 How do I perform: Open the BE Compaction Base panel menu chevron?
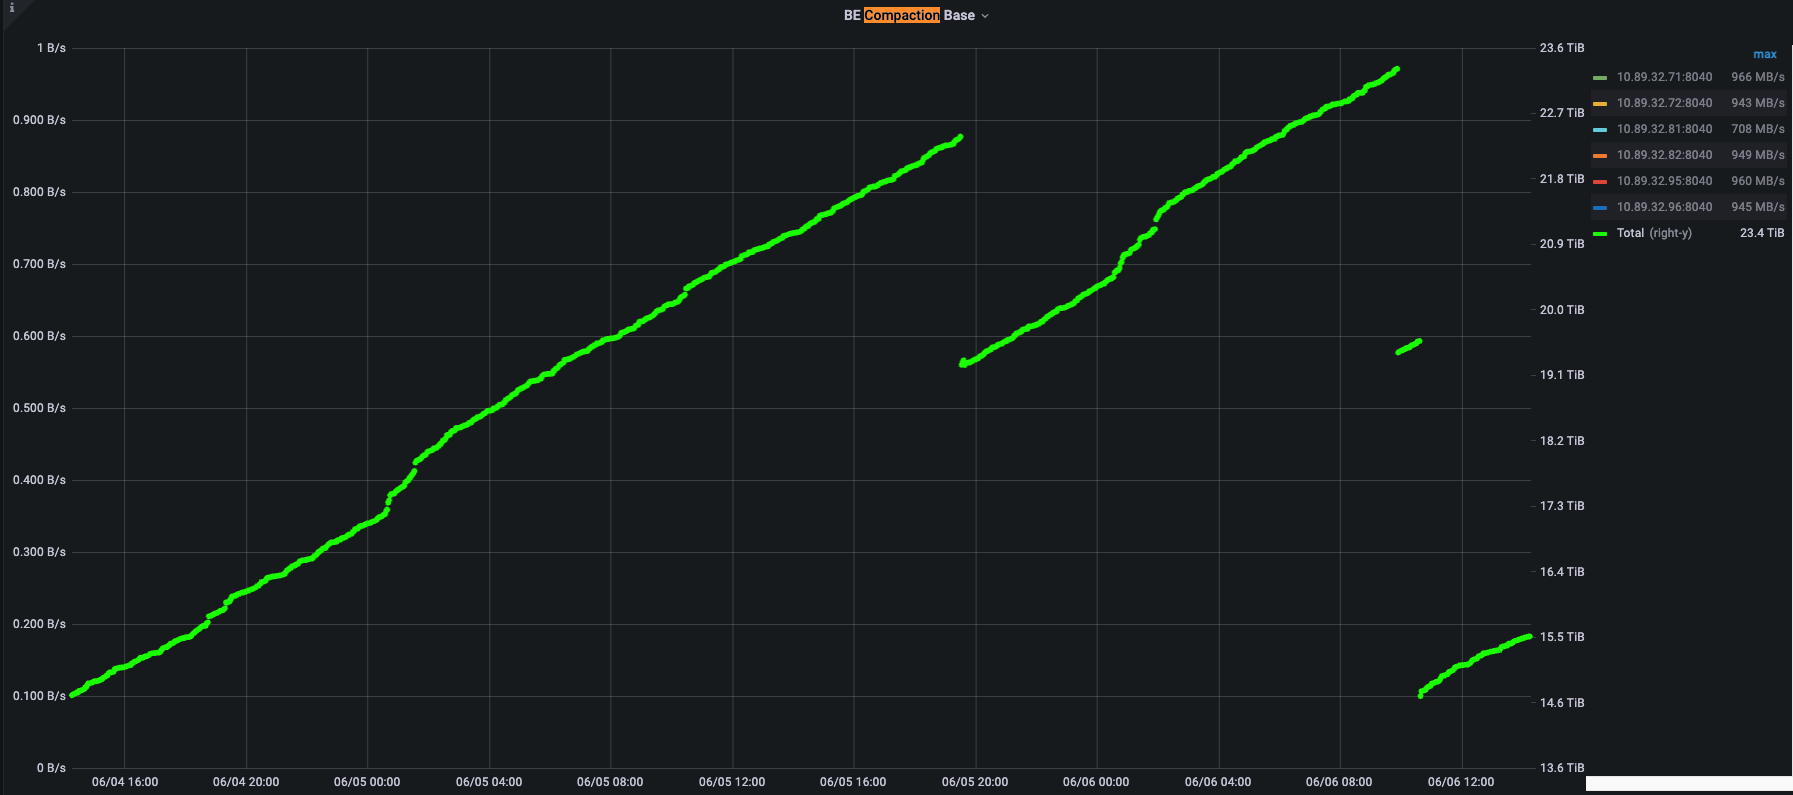click(x=985, y=16)
